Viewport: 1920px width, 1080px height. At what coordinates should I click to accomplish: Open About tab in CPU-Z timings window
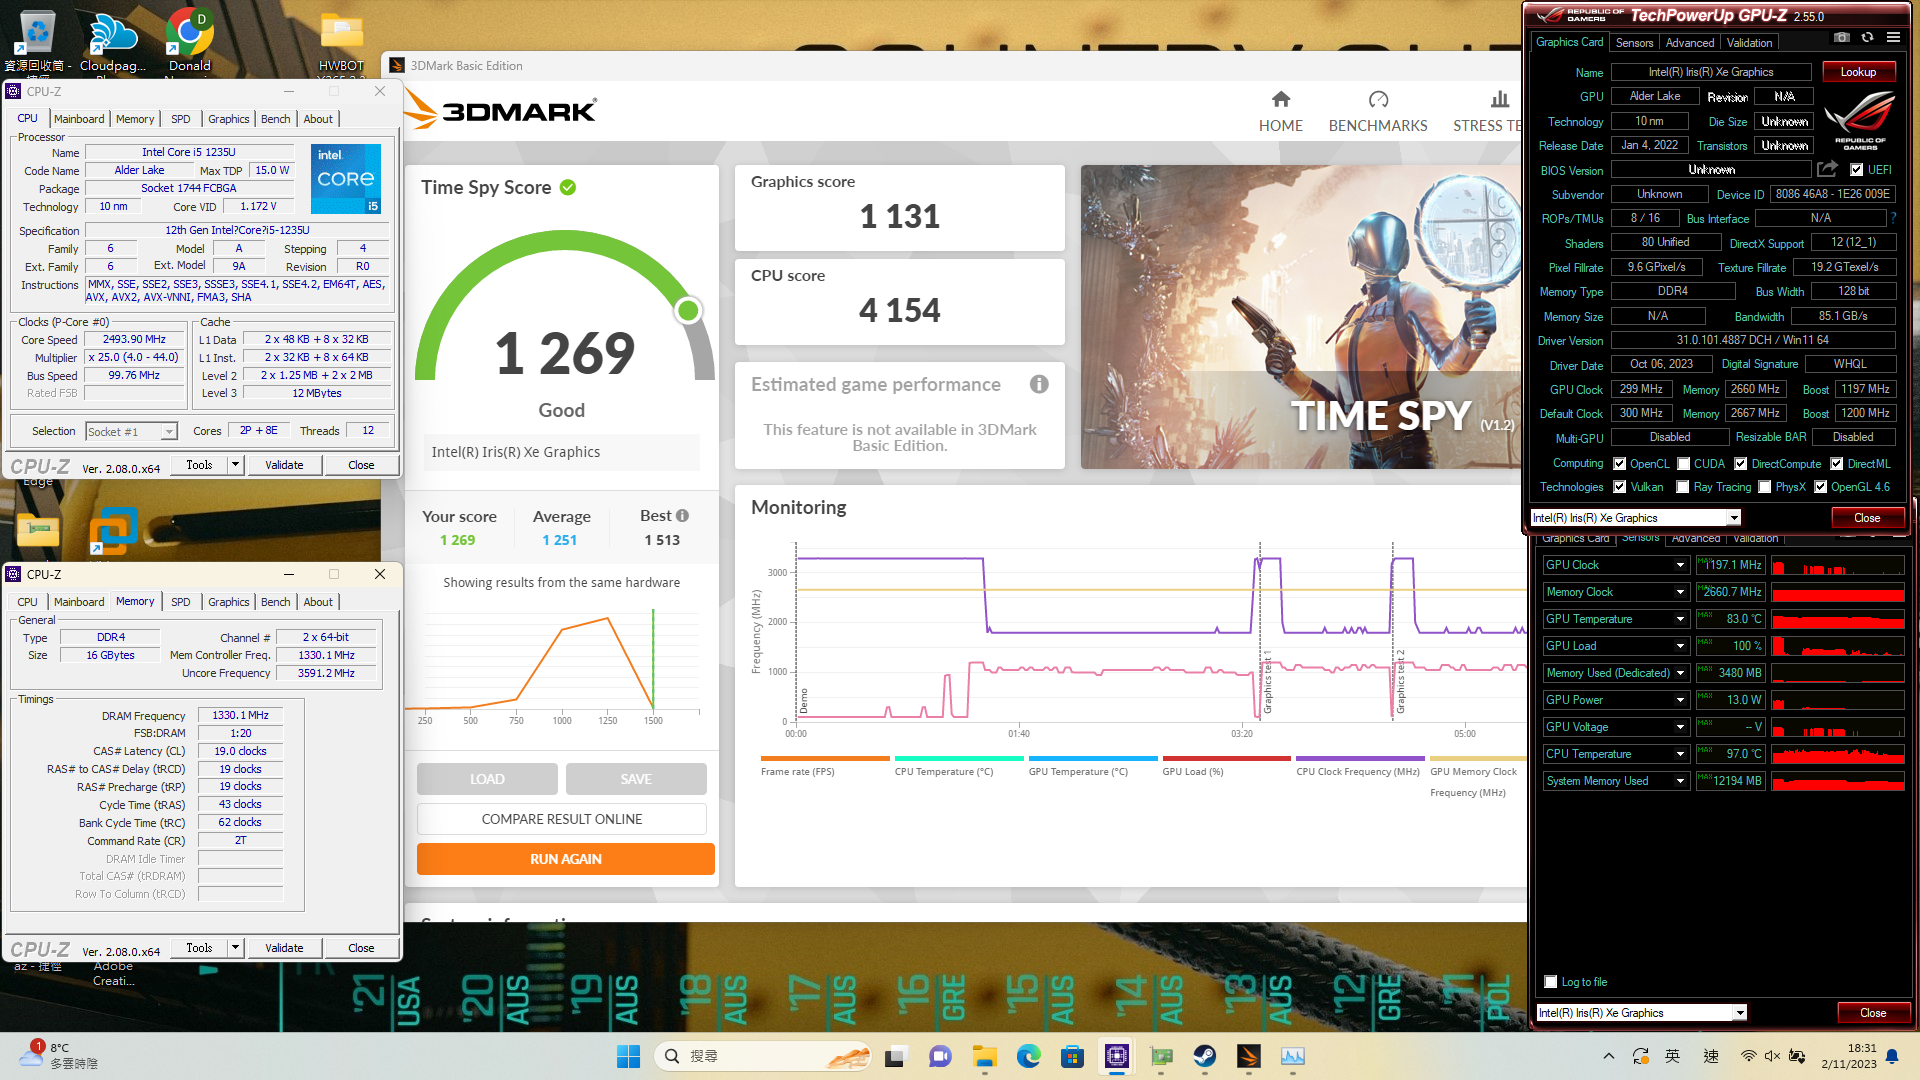[x=318, y=602]
